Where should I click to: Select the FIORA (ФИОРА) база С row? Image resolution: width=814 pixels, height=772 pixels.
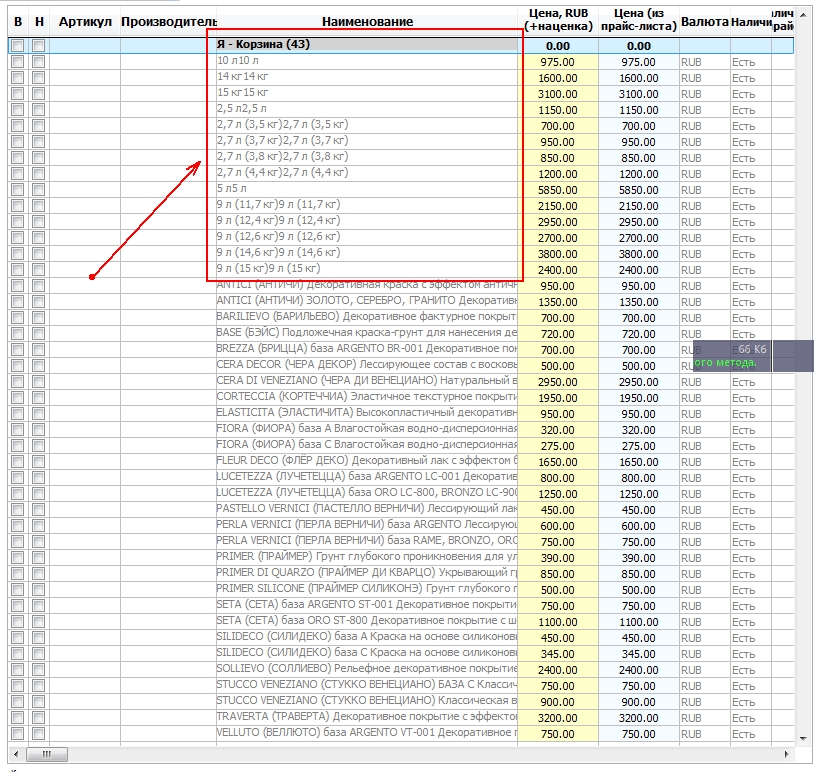click(x=401, y=445)
